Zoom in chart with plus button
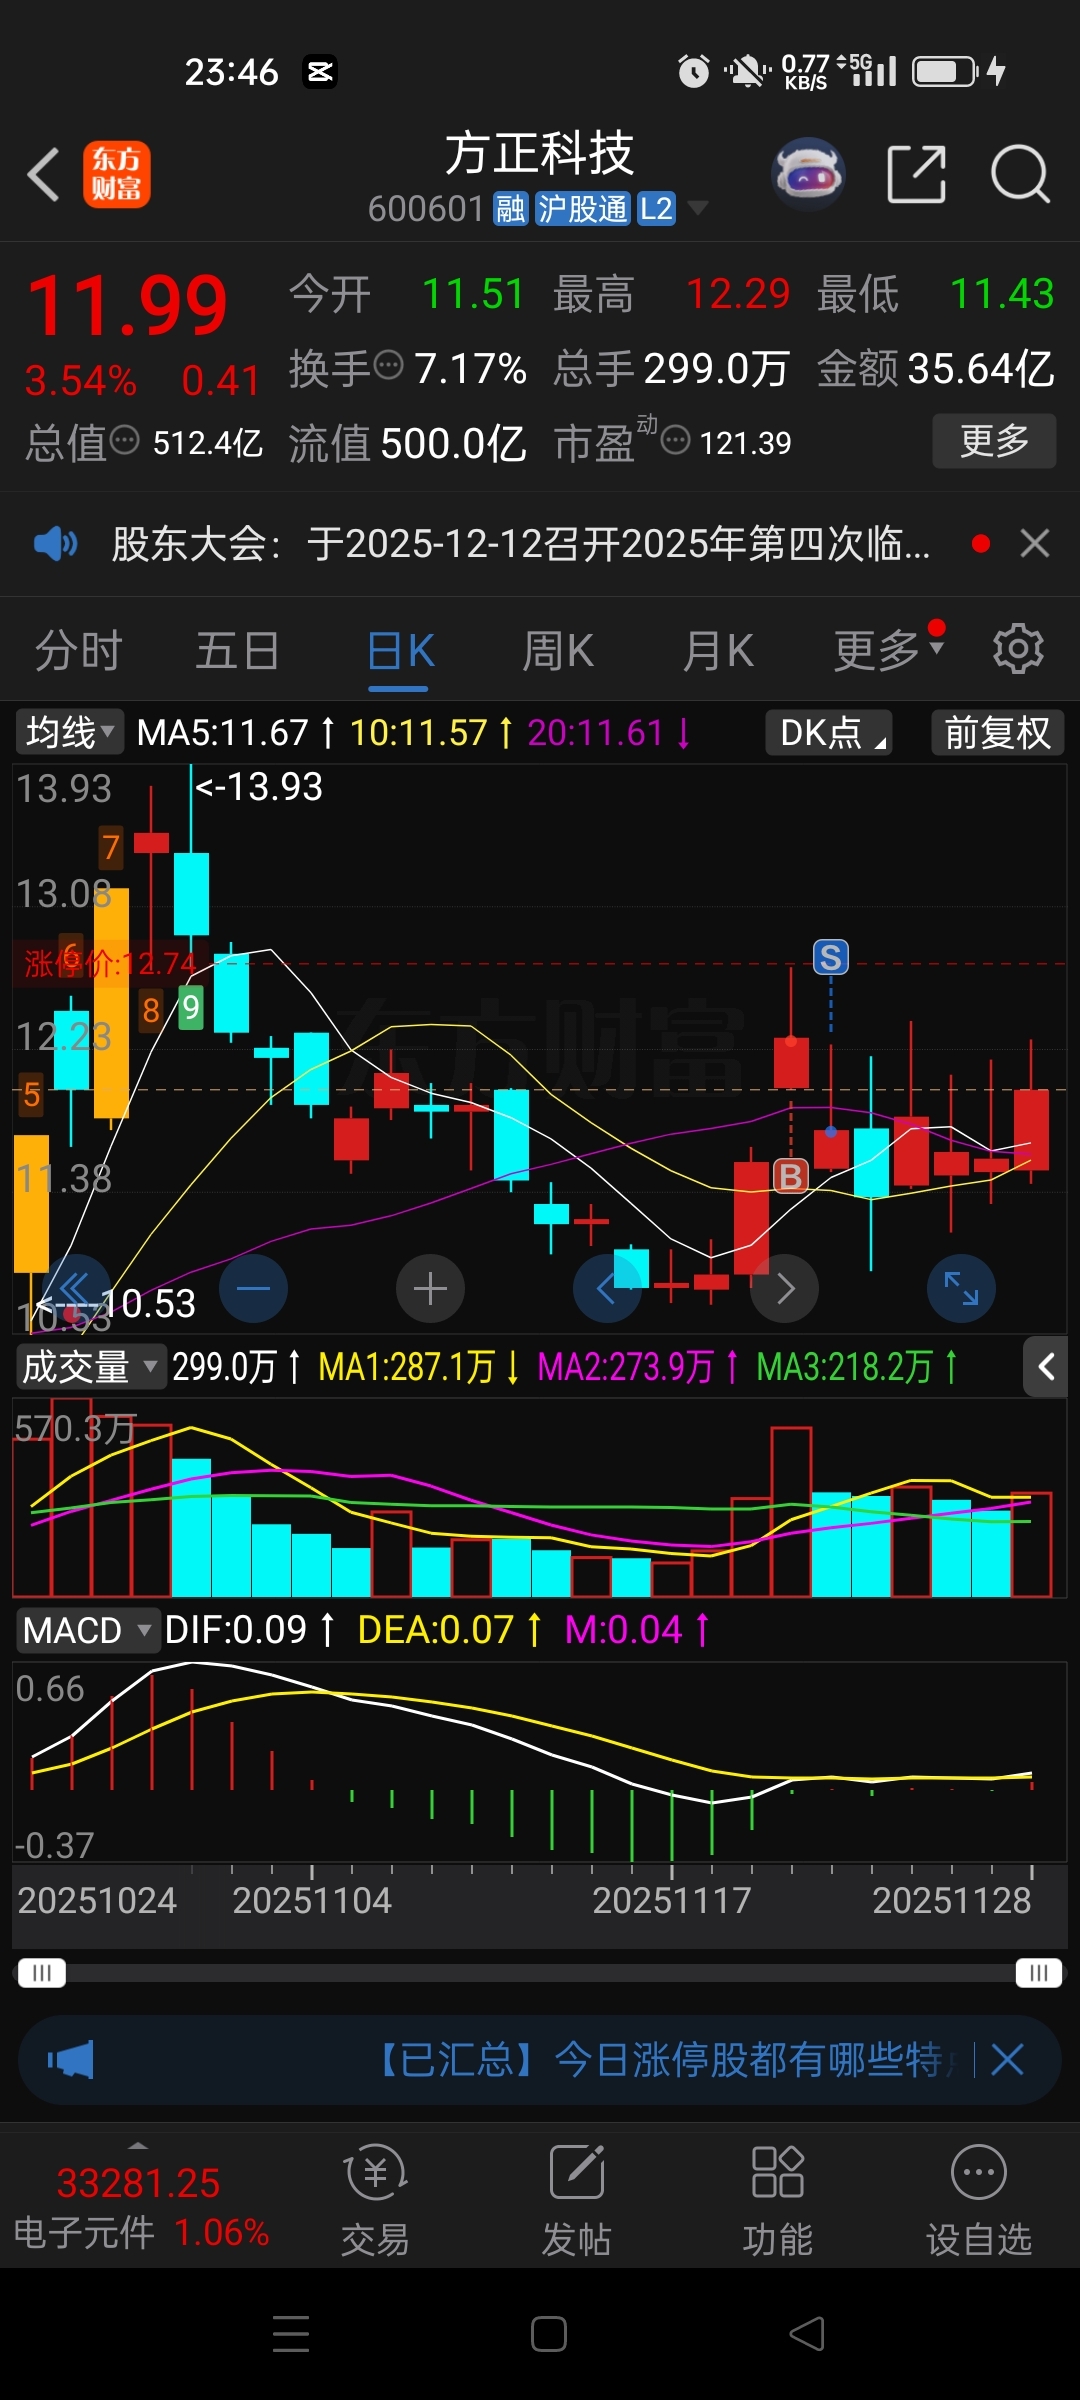The height and width of the screenshot is (2400, 1080). pos(430,1288)
